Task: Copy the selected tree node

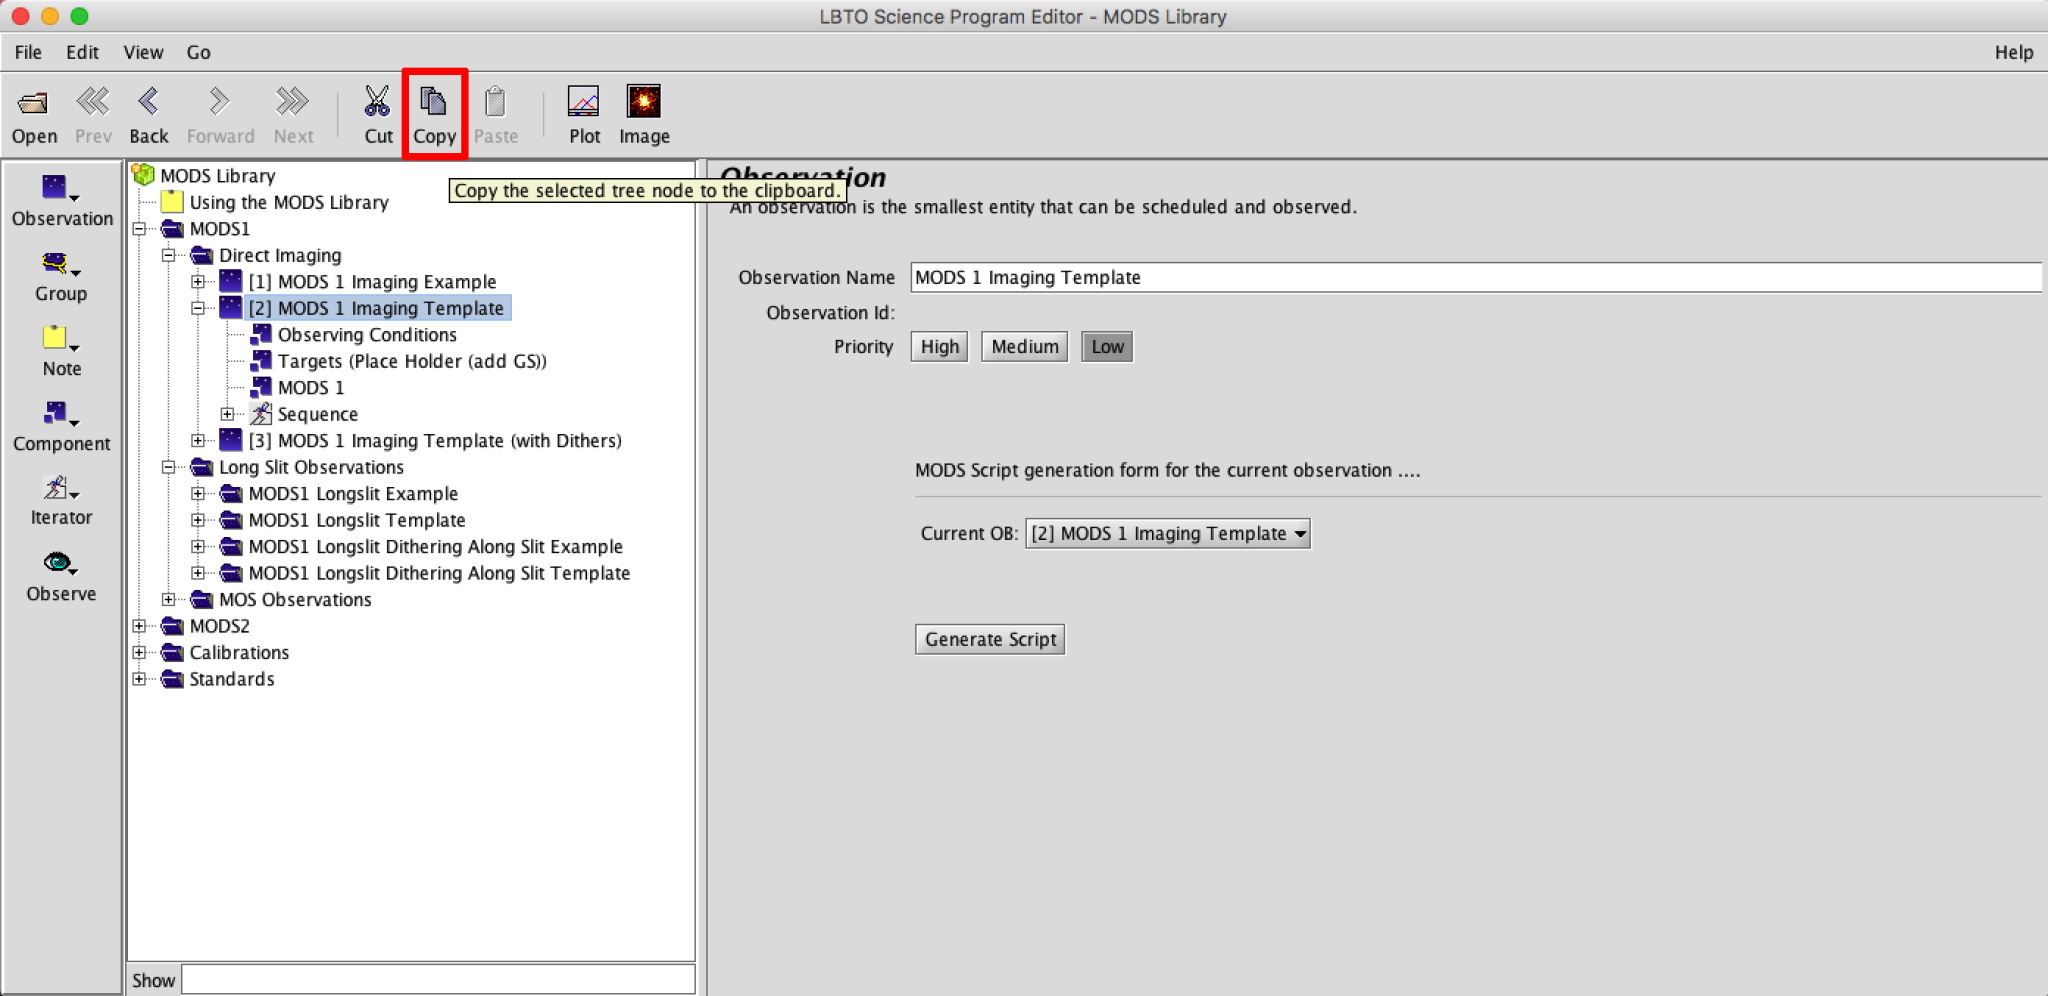Action: coord(434,115)
